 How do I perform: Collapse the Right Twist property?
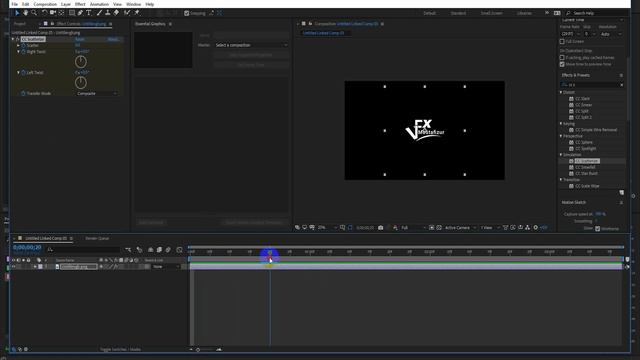point(18,52)
